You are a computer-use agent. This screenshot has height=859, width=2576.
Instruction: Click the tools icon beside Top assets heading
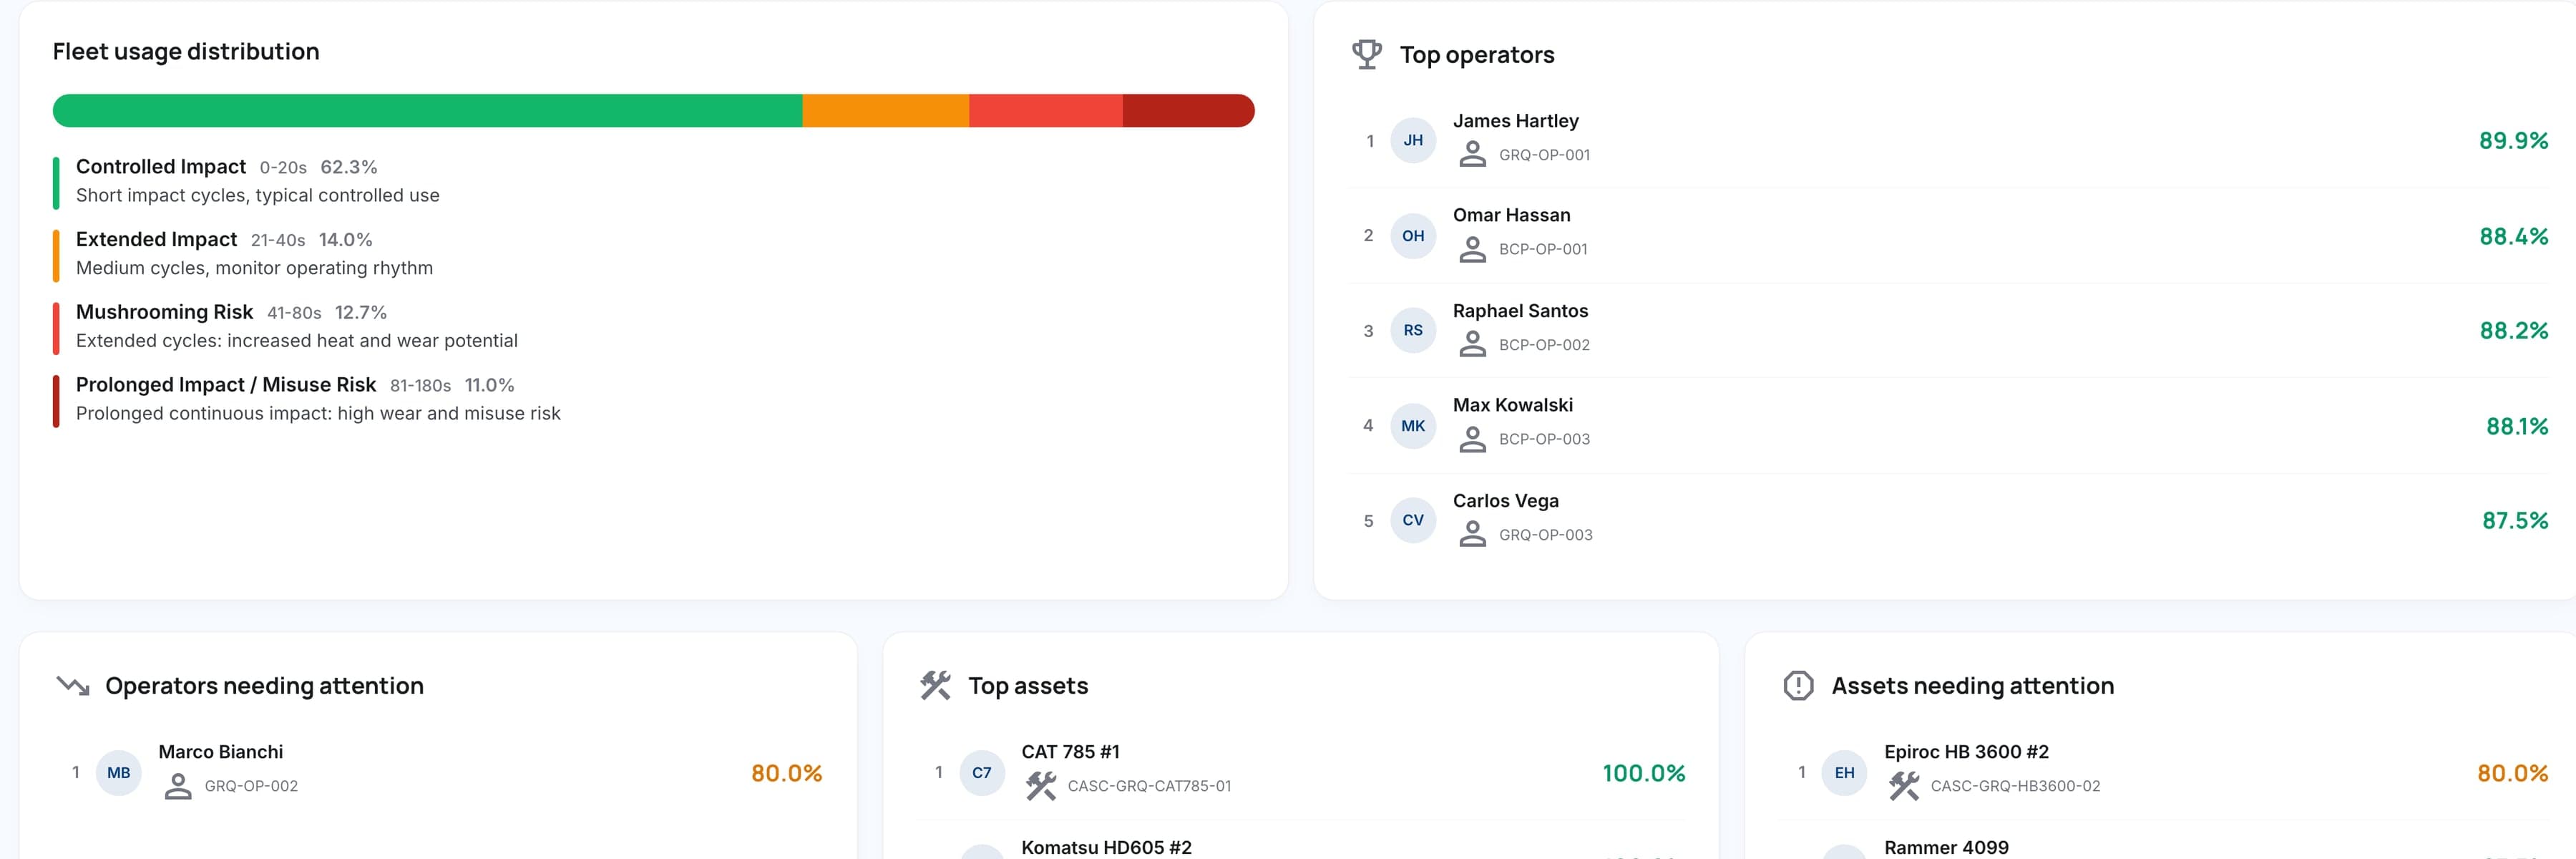click(x=936, y=686)
